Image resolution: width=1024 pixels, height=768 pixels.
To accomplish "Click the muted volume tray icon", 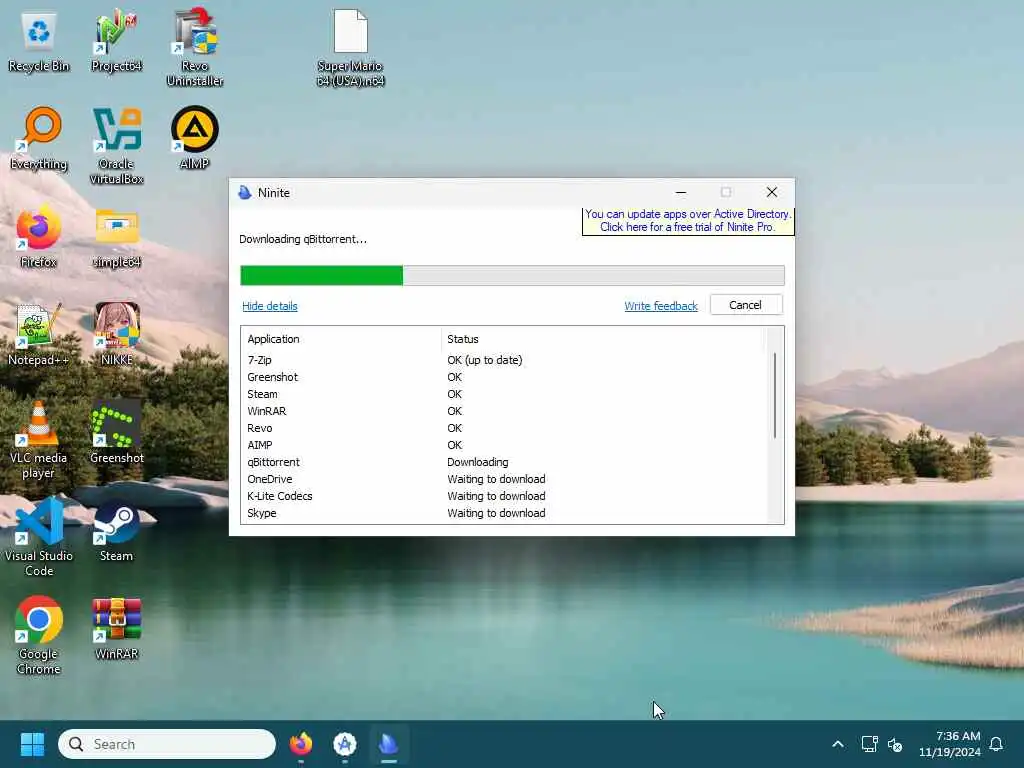I will pyautogui.click(x=895, y=744).
